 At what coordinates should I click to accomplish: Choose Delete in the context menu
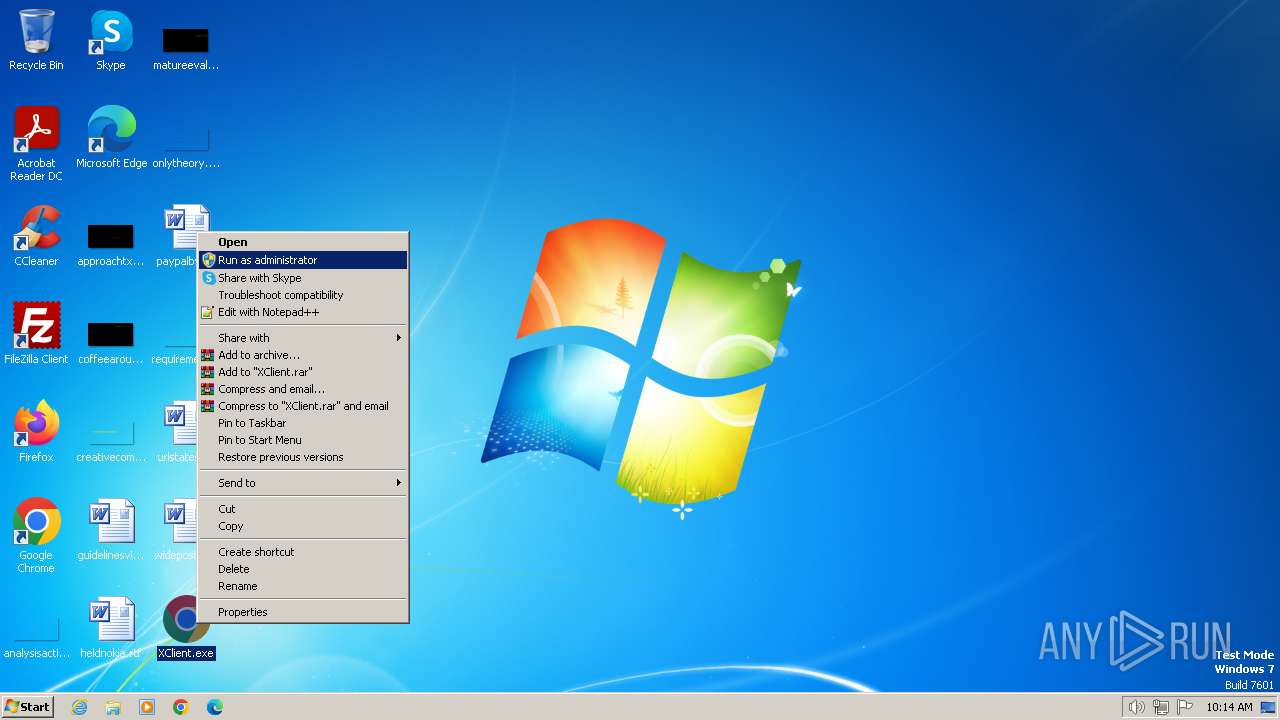click(303, 569)
